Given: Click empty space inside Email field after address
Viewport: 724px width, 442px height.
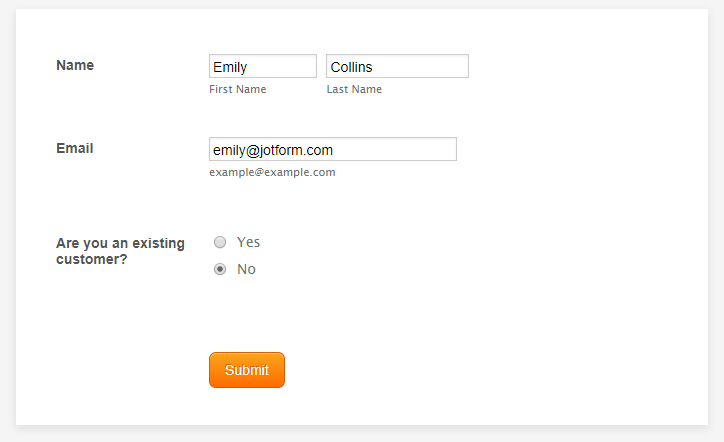Looking at the screenshot, I should click(400, 150).
